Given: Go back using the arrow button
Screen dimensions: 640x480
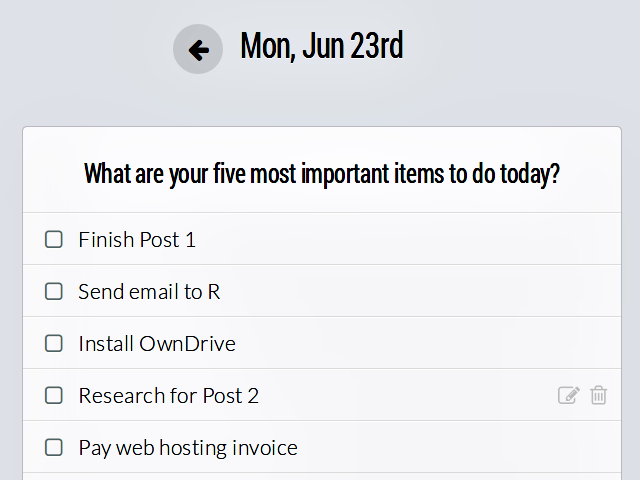Looking at the screenshot, I should click(x=198, y=49).
